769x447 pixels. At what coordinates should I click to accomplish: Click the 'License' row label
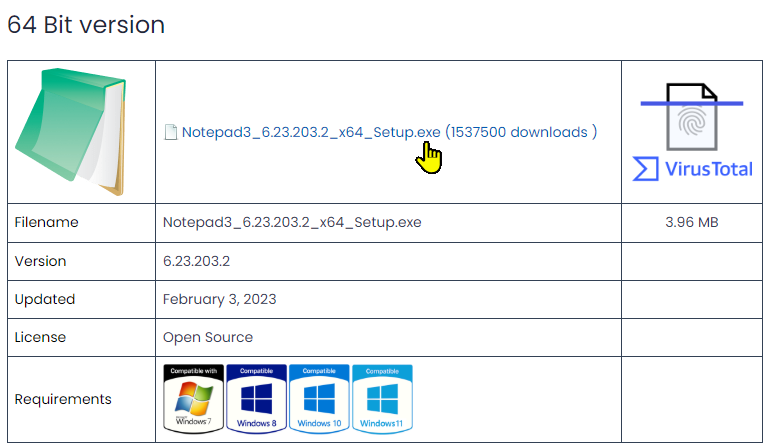click(40, 338)
